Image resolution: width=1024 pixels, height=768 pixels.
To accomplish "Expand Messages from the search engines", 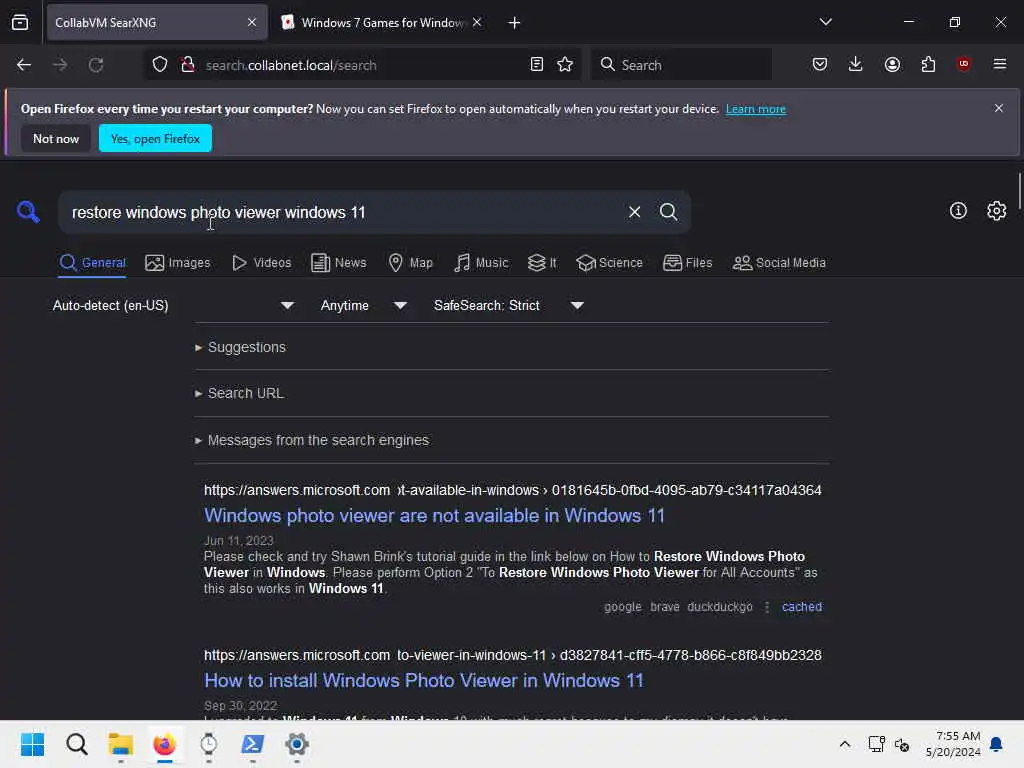I will [x=312, y=440].
